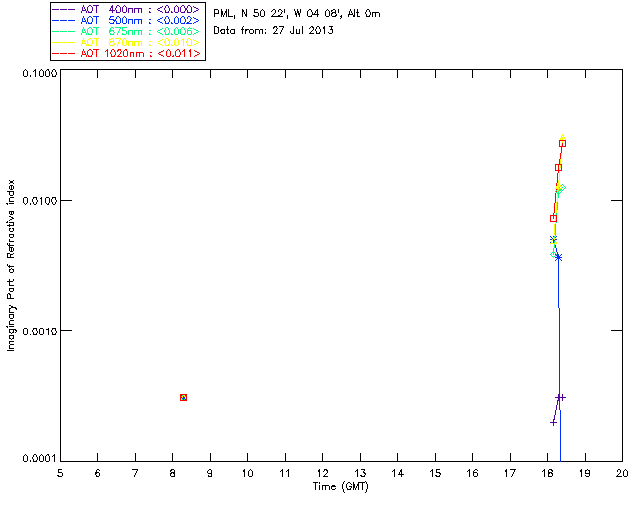Click the station header 'PML, N 50 22', W 04 08', Alt 0m'
Viewport: 640px width, 512px height.
pyautogui.click(x=297, y=14)
